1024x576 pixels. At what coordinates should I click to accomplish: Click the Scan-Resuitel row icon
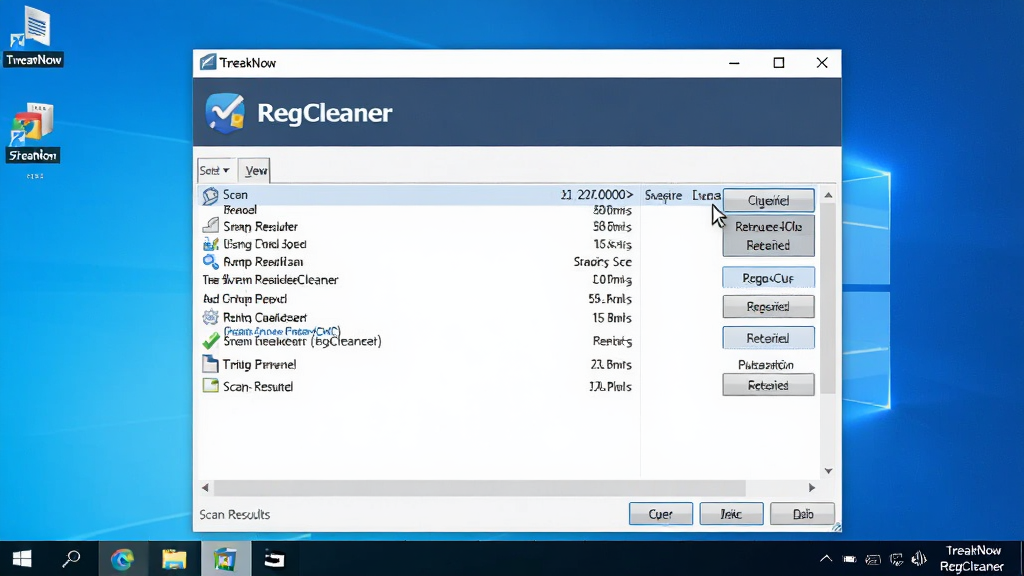coord(210,386)
